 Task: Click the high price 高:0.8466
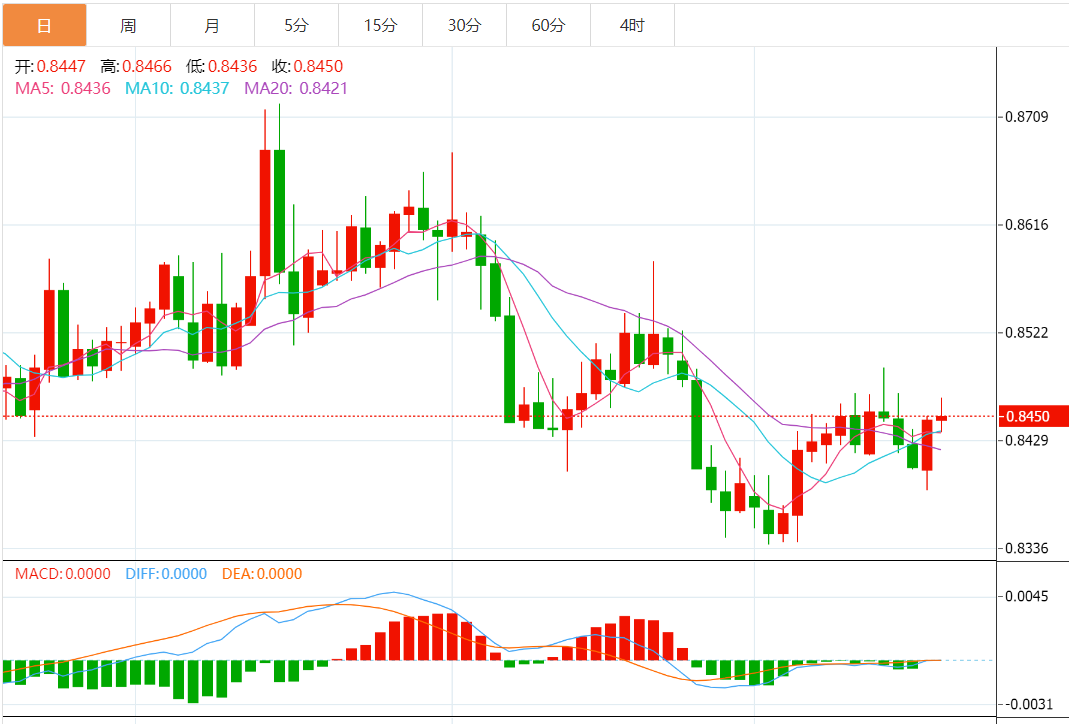point(136,66)
